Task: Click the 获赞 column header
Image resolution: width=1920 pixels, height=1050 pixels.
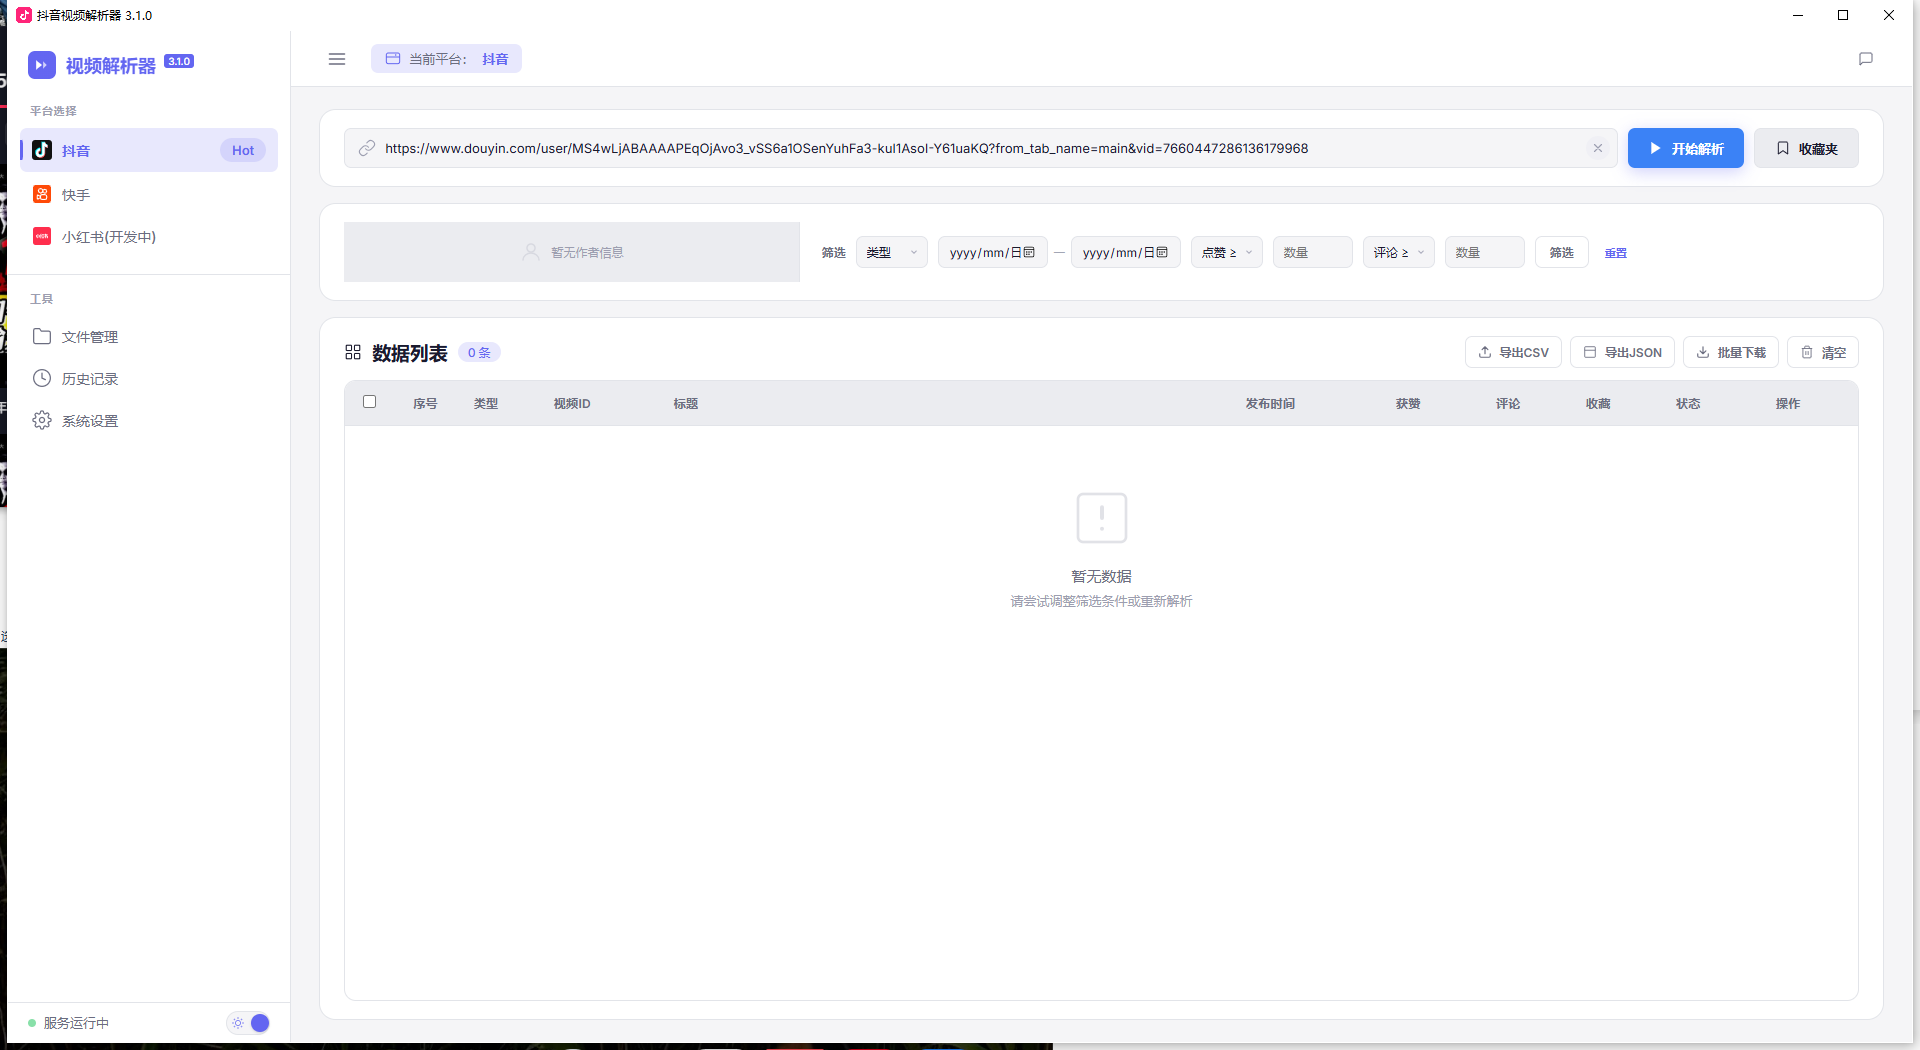Action: tap(1408, 403)
